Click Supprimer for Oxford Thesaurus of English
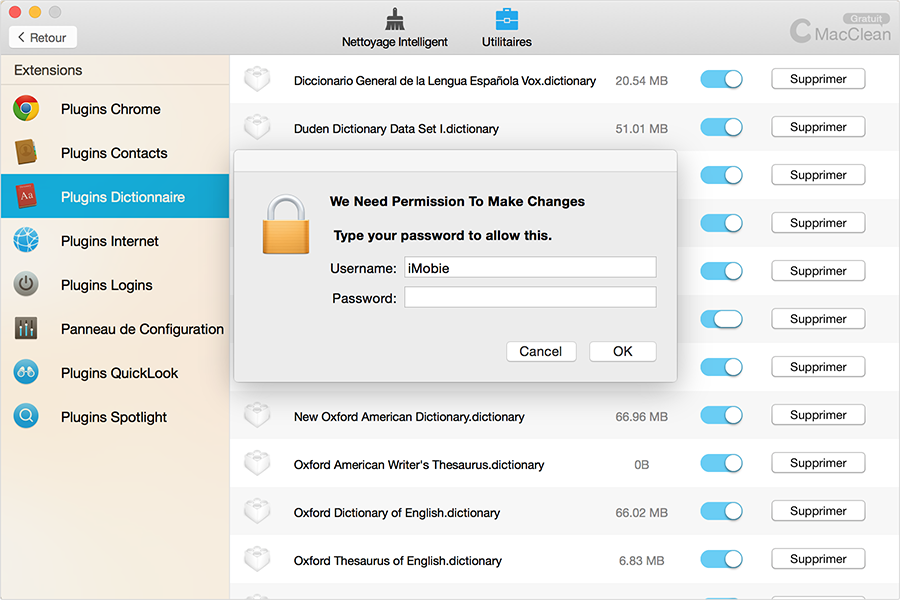 pyautogui.click(x=818, y=559)
